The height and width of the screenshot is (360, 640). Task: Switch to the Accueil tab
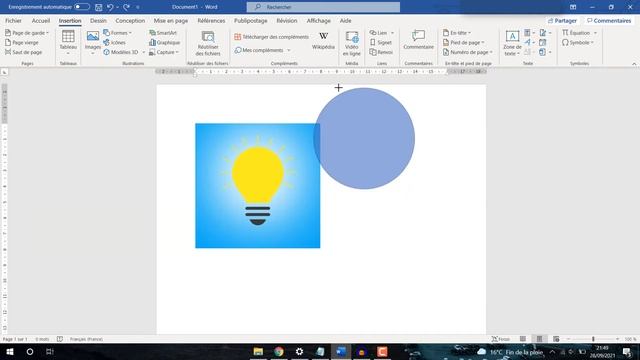pyautogui.click(x=41, y=20)
